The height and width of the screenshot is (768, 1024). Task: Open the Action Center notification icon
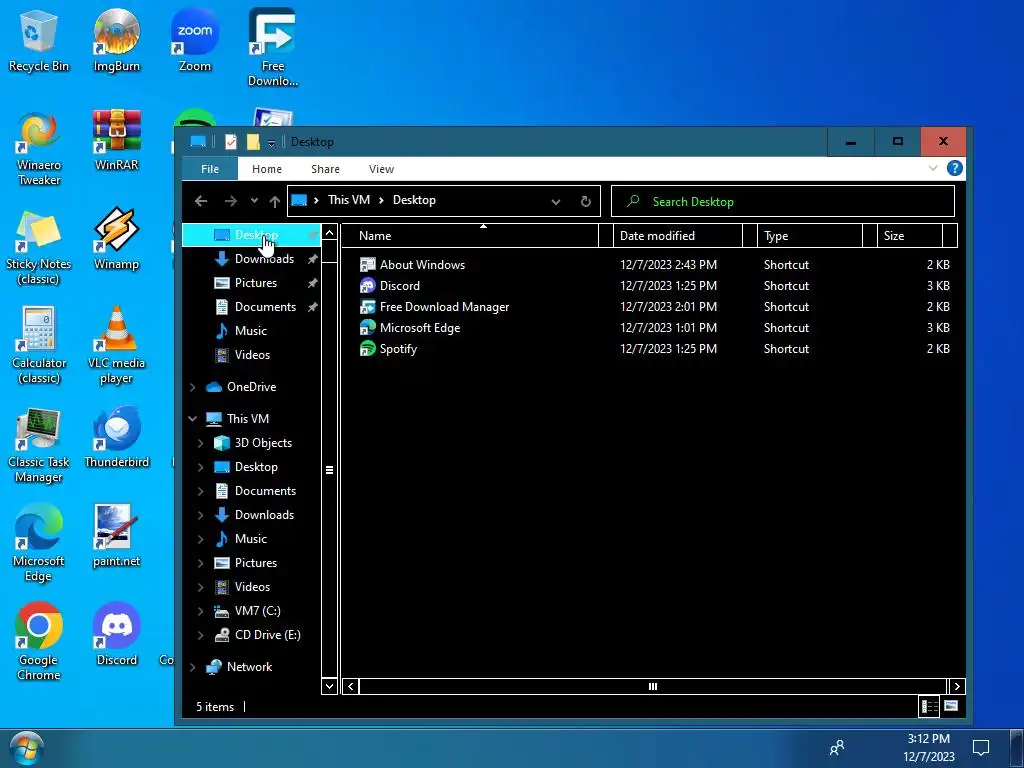pyautogui.click(x=980, y=748)
